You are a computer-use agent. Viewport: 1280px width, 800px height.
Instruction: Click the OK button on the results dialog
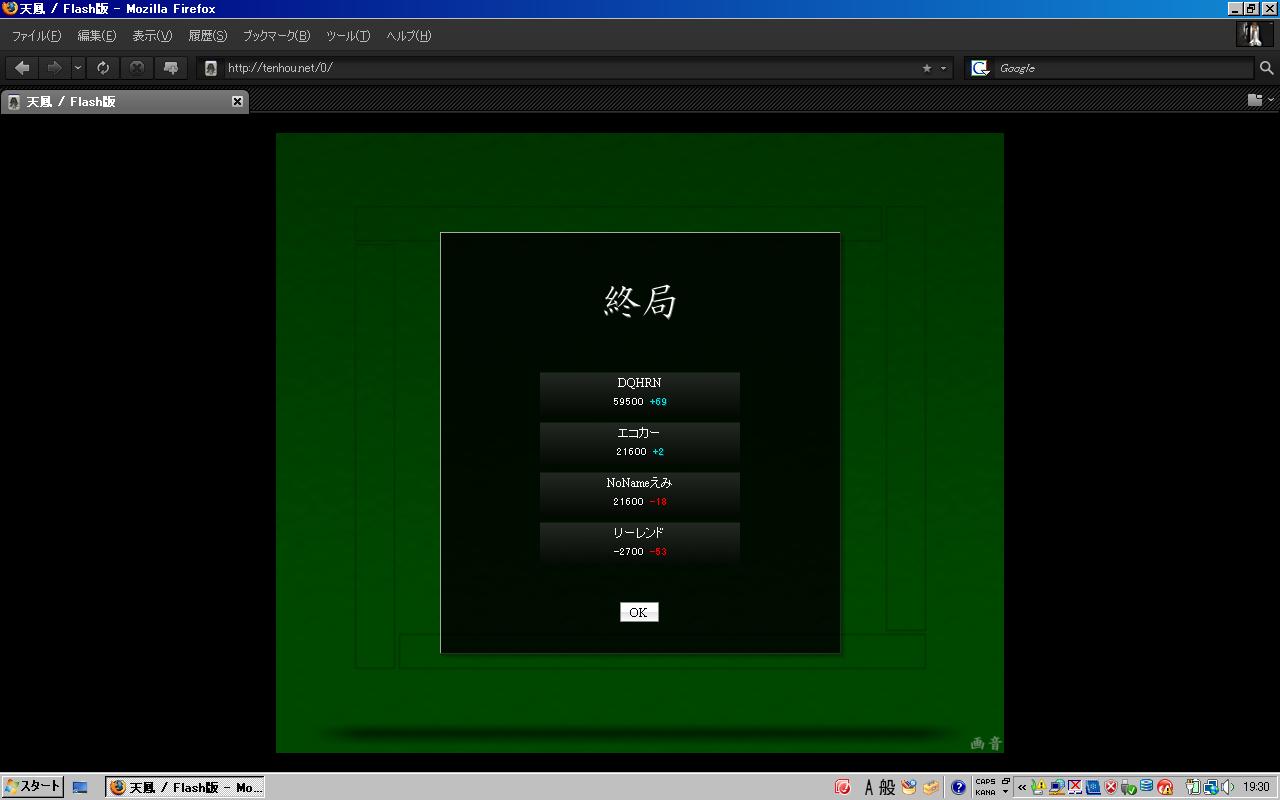pos(639,612)
